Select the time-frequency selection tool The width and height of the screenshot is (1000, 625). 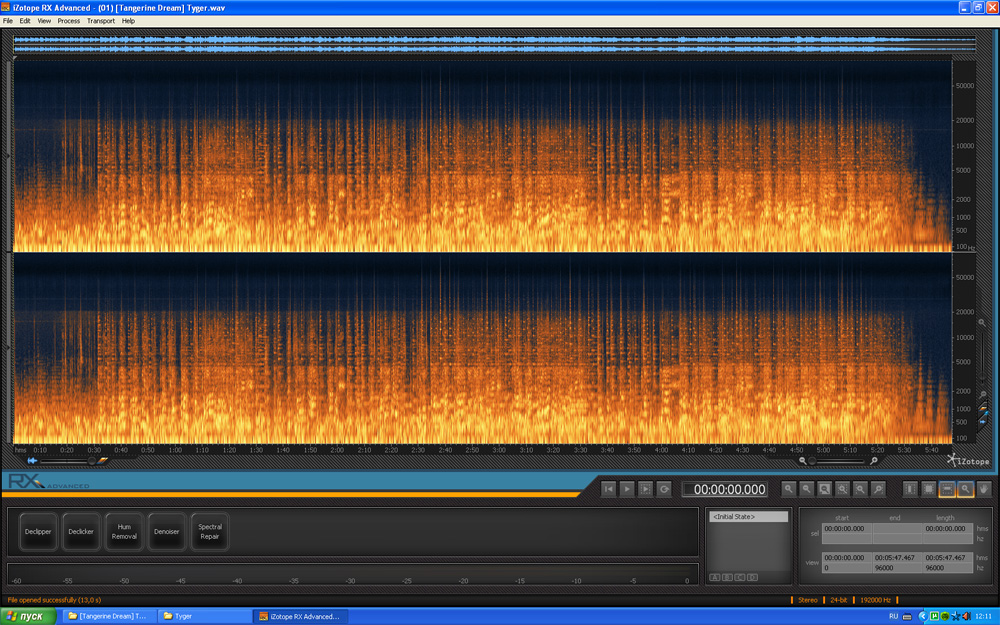tap(929, 489)
